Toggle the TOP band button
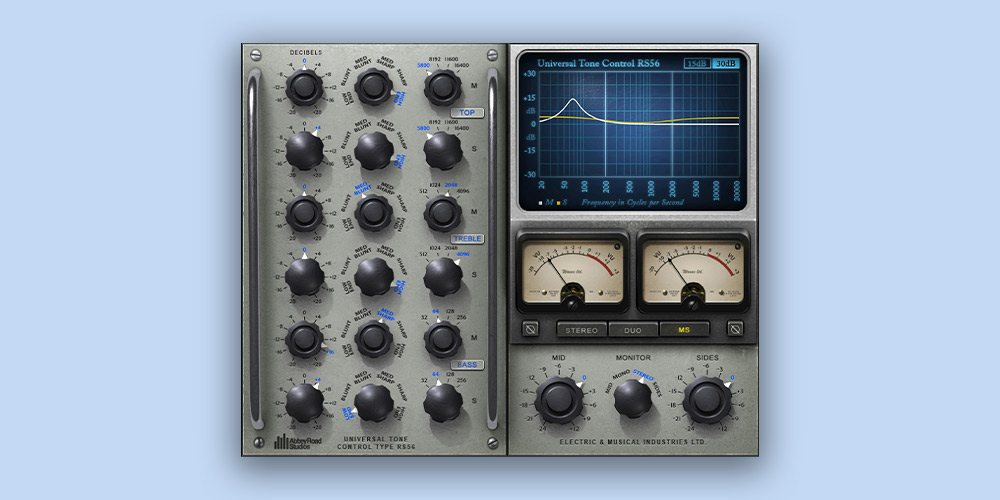 click(467, 113)
